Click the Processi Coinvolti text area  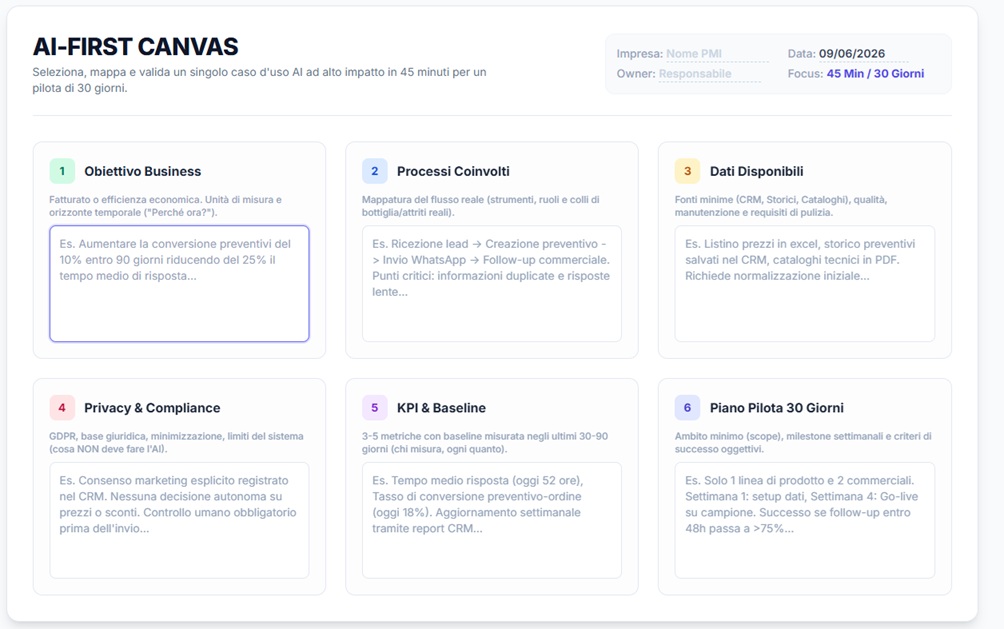(492, 283)
